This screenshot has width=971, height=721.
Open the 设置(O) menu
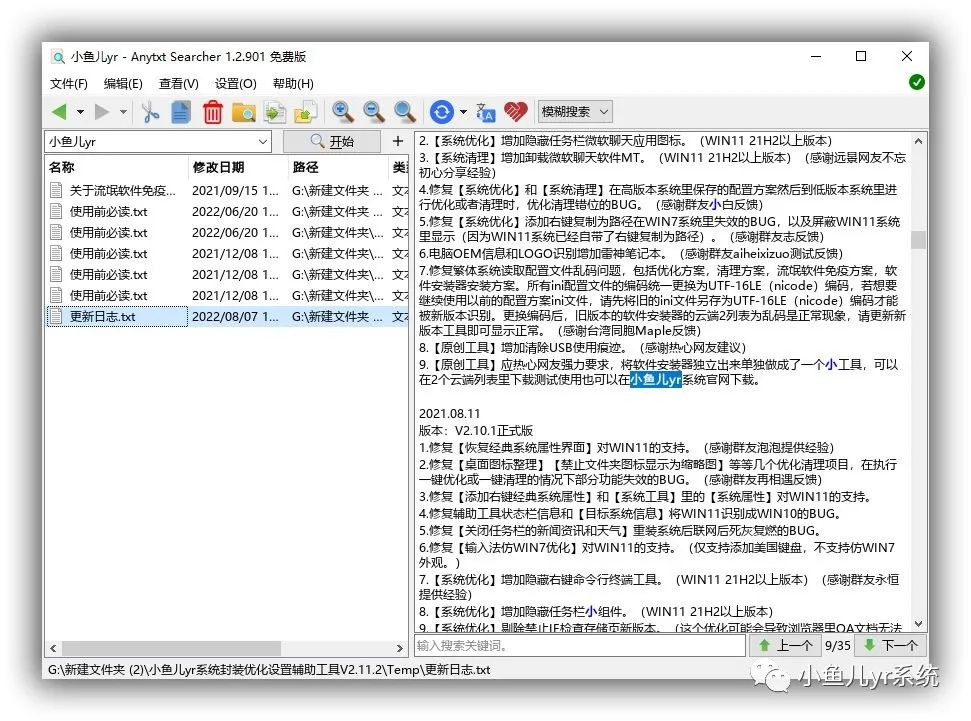[235, 84]
